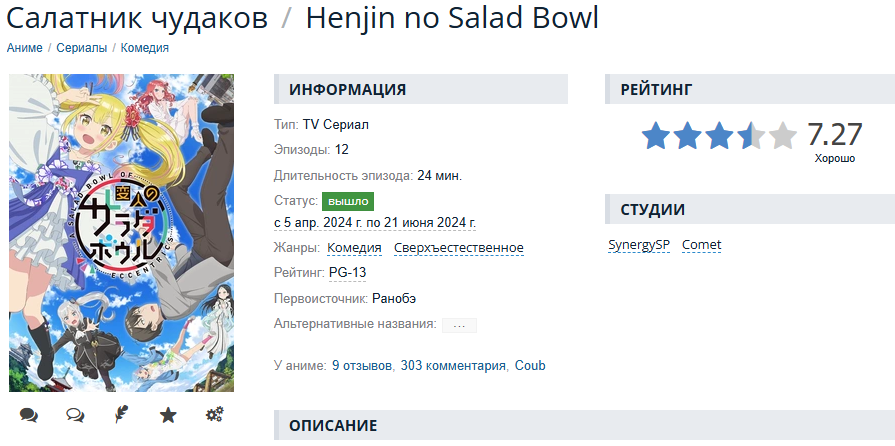Open Сериалы breadcrumb link
Viewport: 895px width, 446px height.
coord(82,48)
